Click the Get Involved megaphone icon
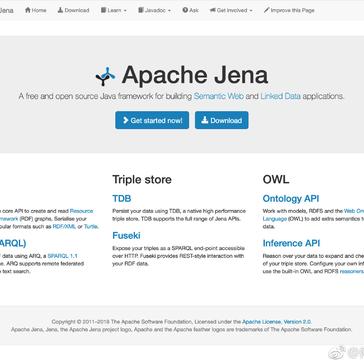This screenshot has width=364, height=364. 212,10
